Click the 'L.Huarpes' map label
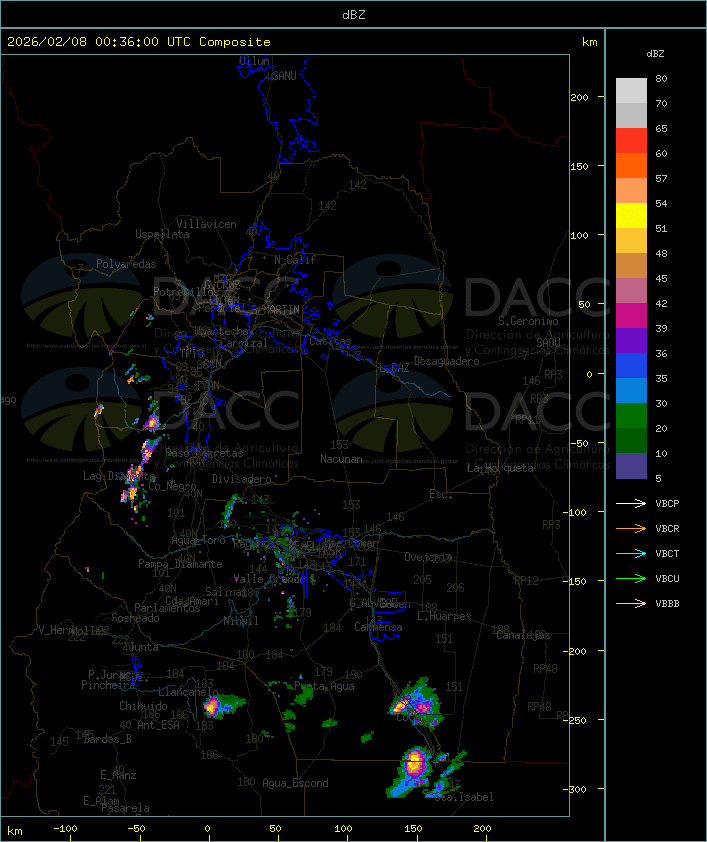This screenshot has width=707, height=842. tap(444, 616)
